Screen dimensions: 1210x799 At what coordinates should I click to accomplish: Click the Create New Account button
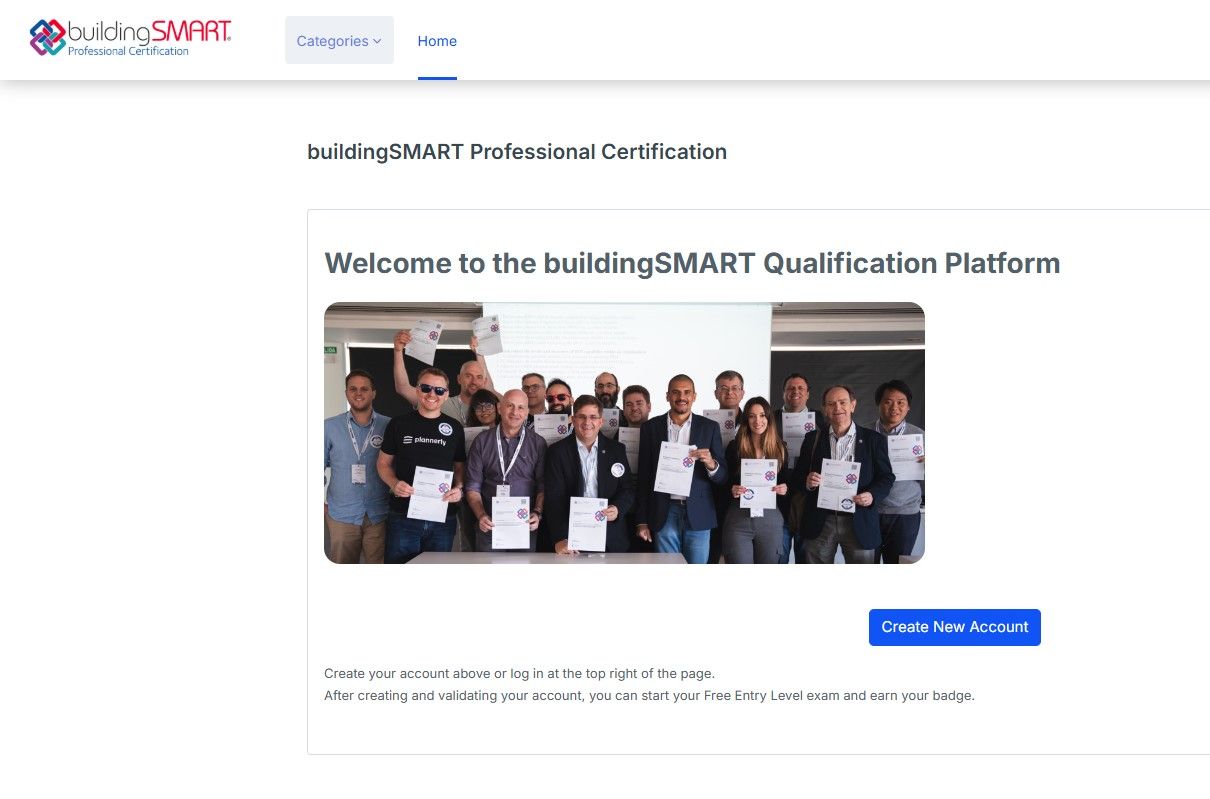click(x=955, y=627)
